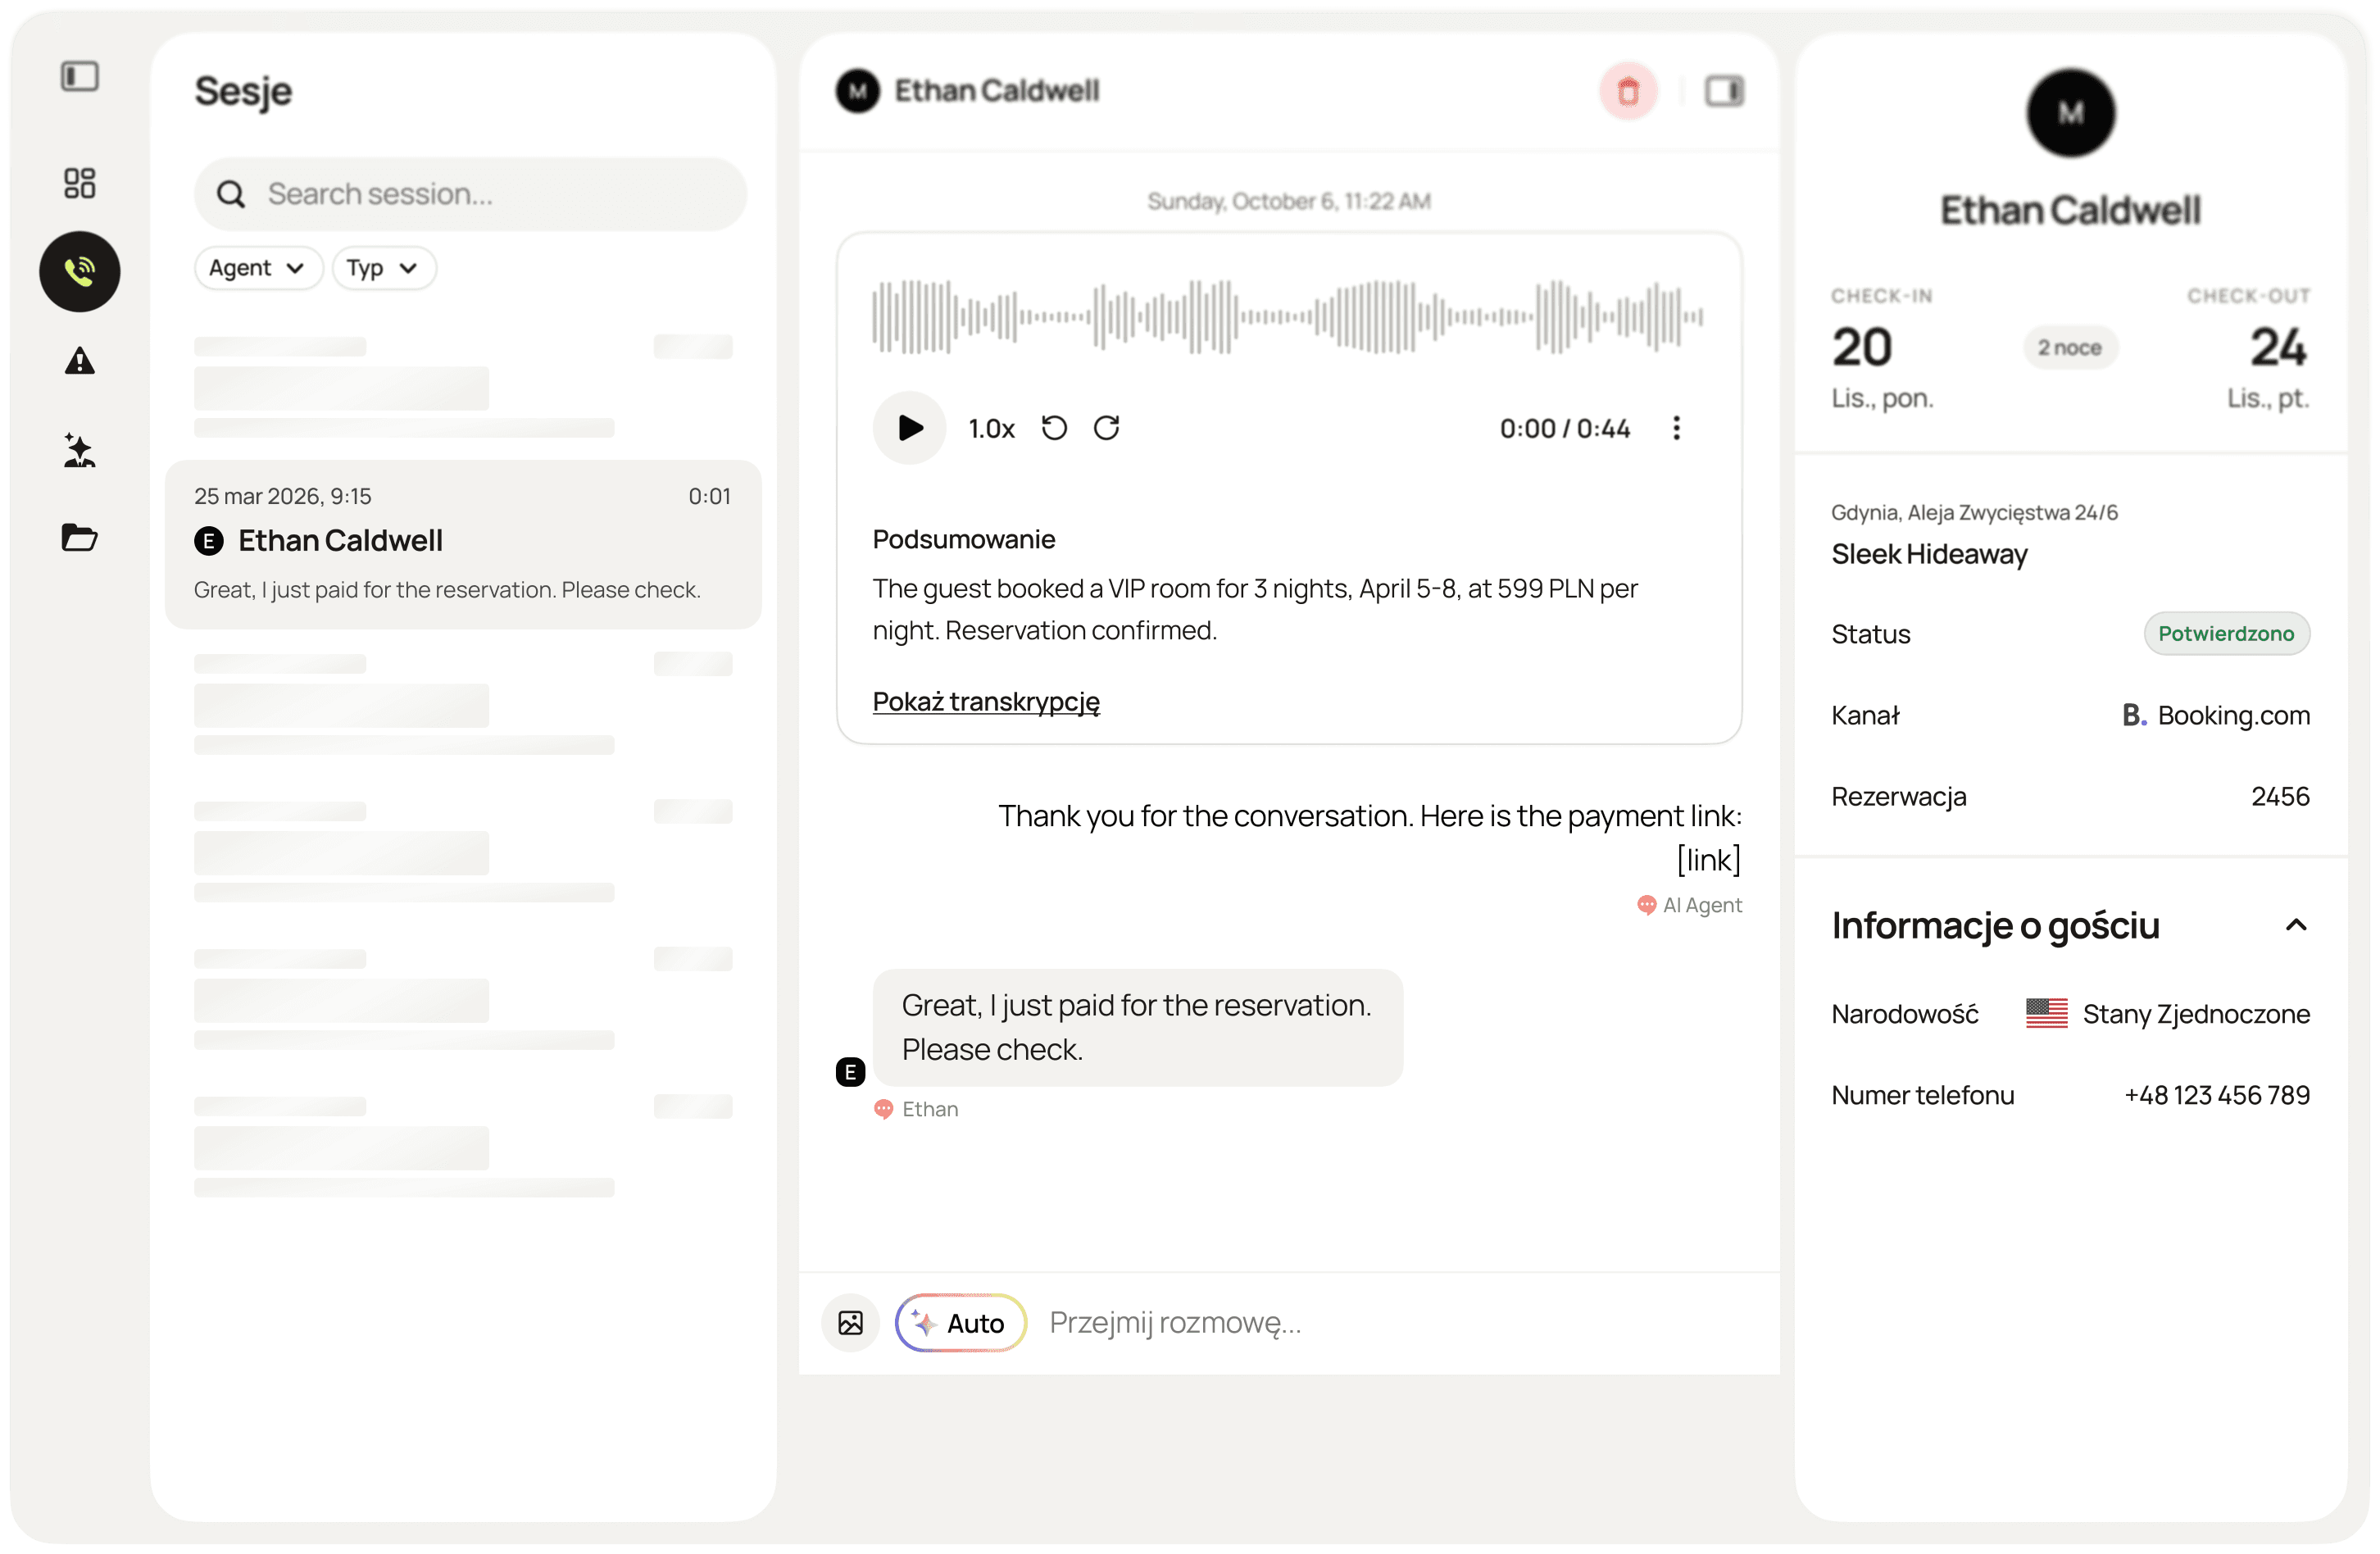Click the Pokaż transkrypcję link
This screenshot has height=1554, width=2380.
[x=985, y=701]
